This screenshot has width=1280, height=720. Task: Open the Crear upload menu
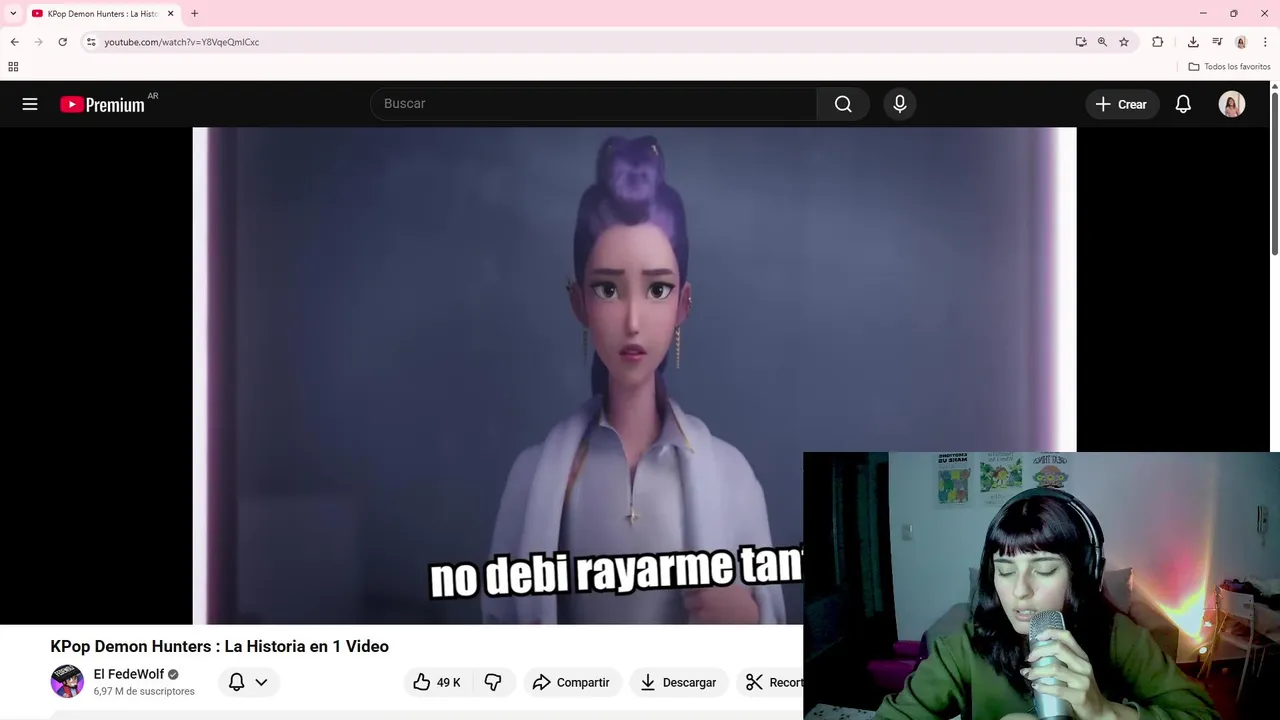click(1121, 104)
